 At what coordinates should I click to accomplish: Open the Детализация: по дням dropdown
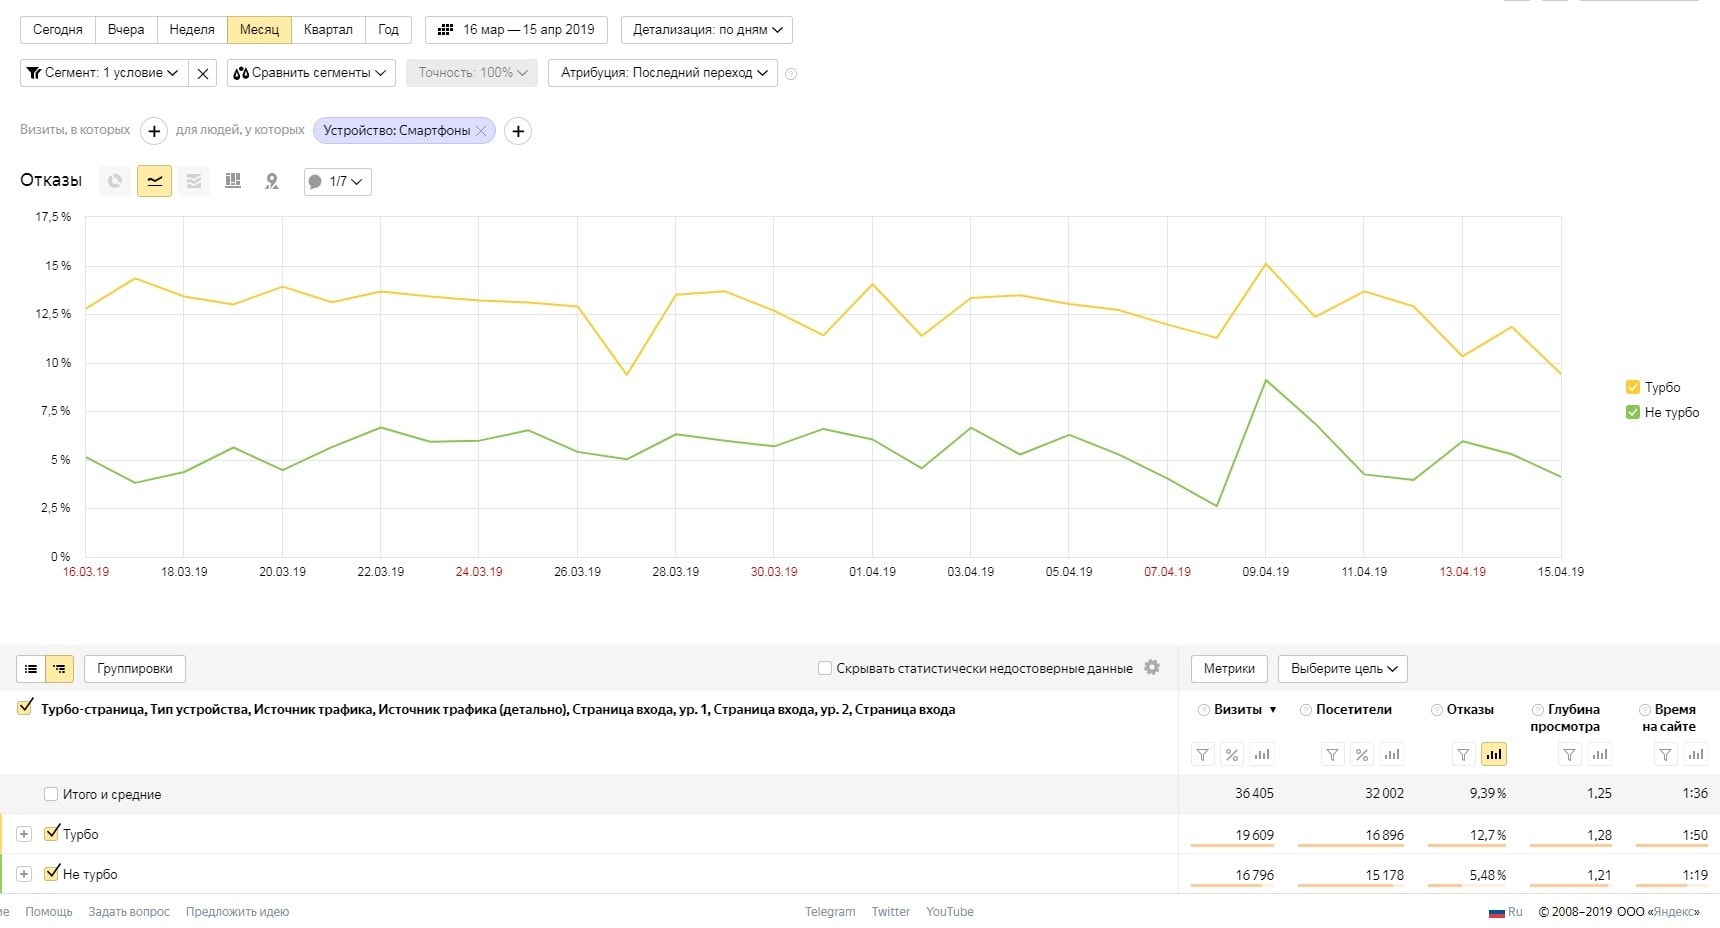point(707,30)
